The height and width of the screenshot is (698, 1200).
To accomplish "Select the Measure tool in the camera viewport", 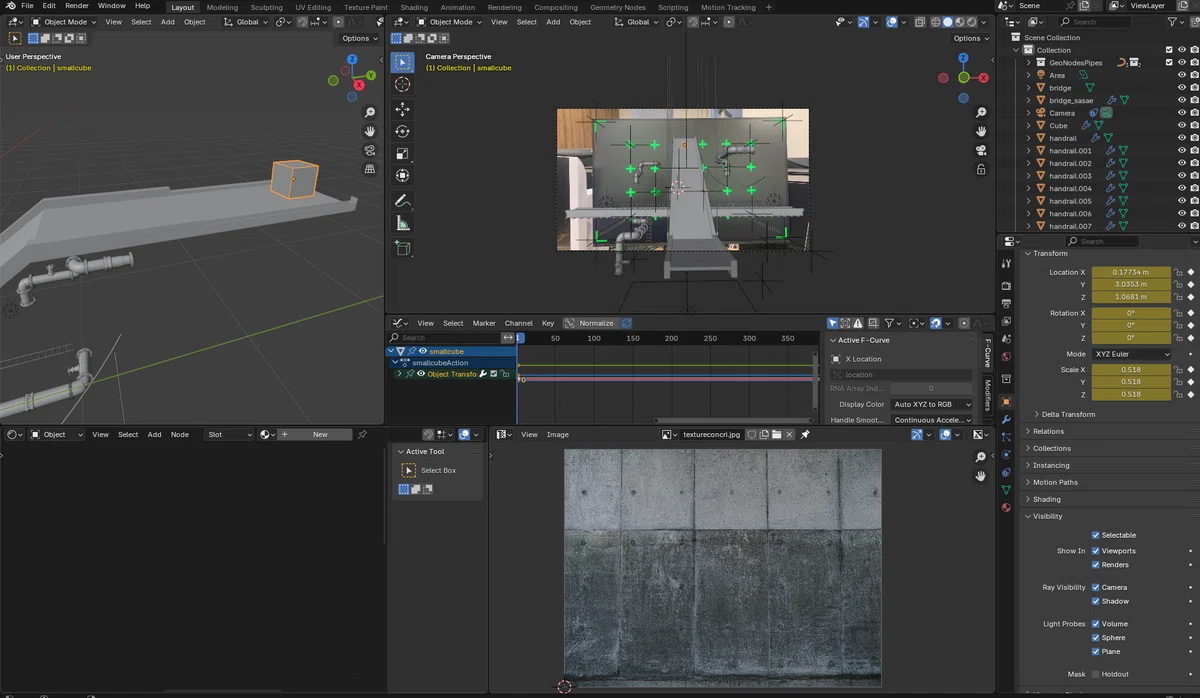I will coord(402,223).
